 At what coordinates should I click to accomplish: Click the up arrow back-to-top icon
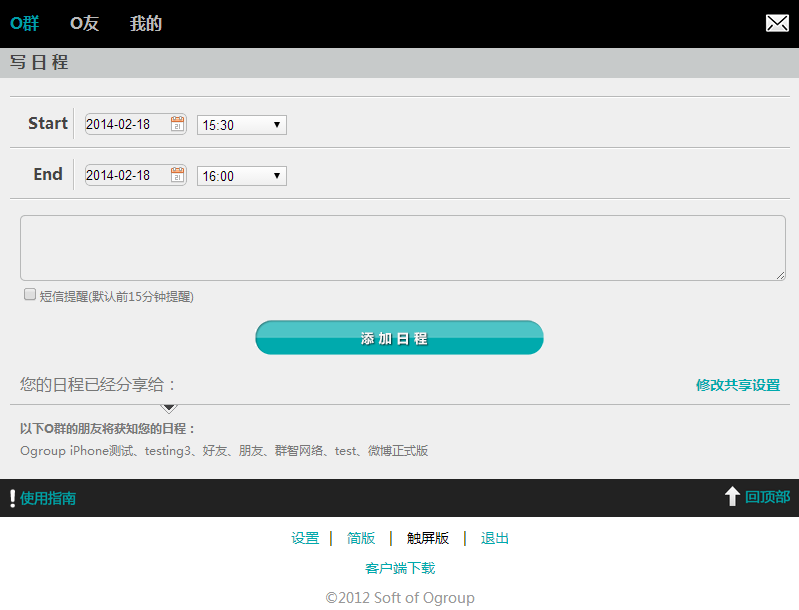pos(732,497)
